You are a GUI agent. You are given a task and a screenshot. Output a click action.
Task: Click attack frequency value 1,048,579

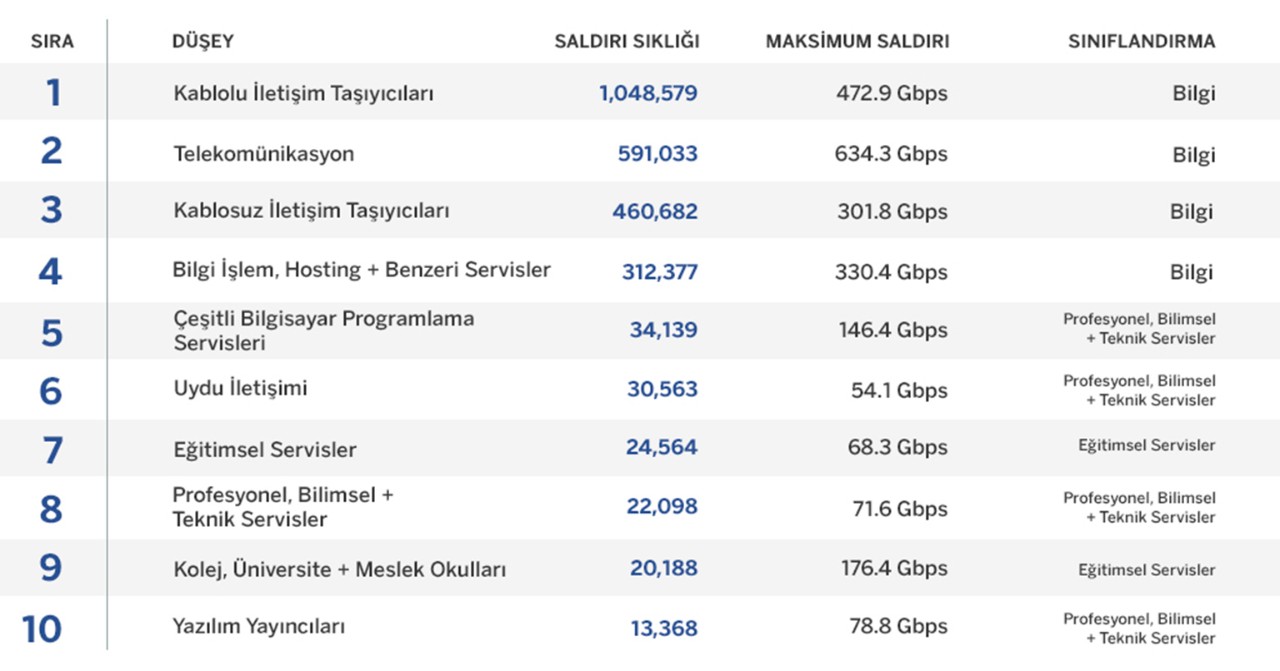648,93
